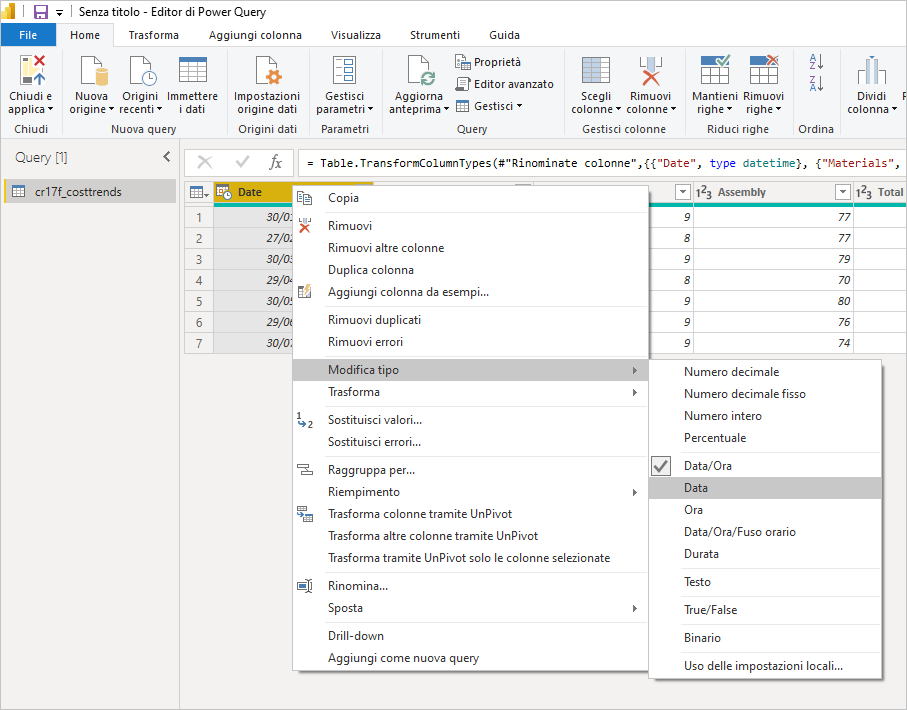907x710 pixels.
Task: Choose Drill-down option
Action: pyautogui.click(x=470, y=636)
